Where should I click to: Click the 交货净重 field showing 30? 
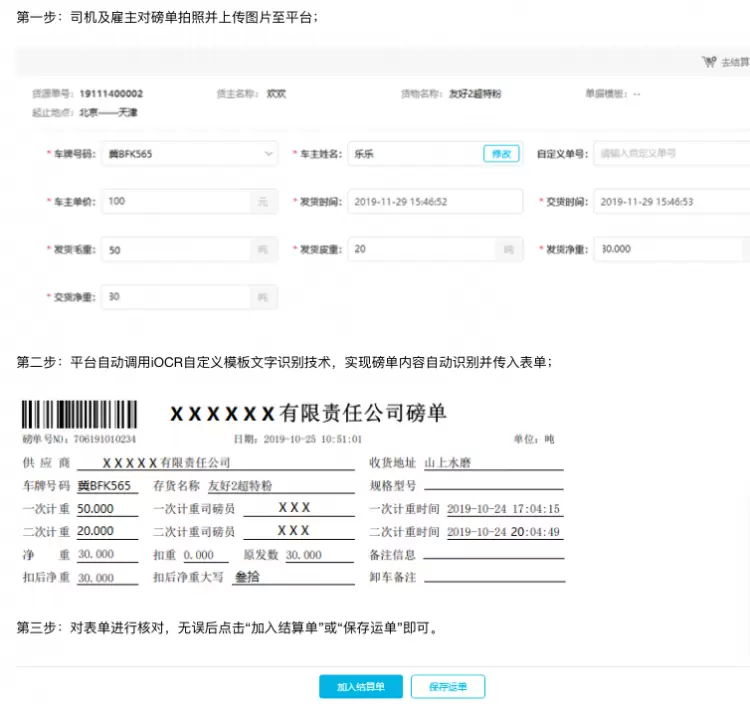(x=175, y=297)
